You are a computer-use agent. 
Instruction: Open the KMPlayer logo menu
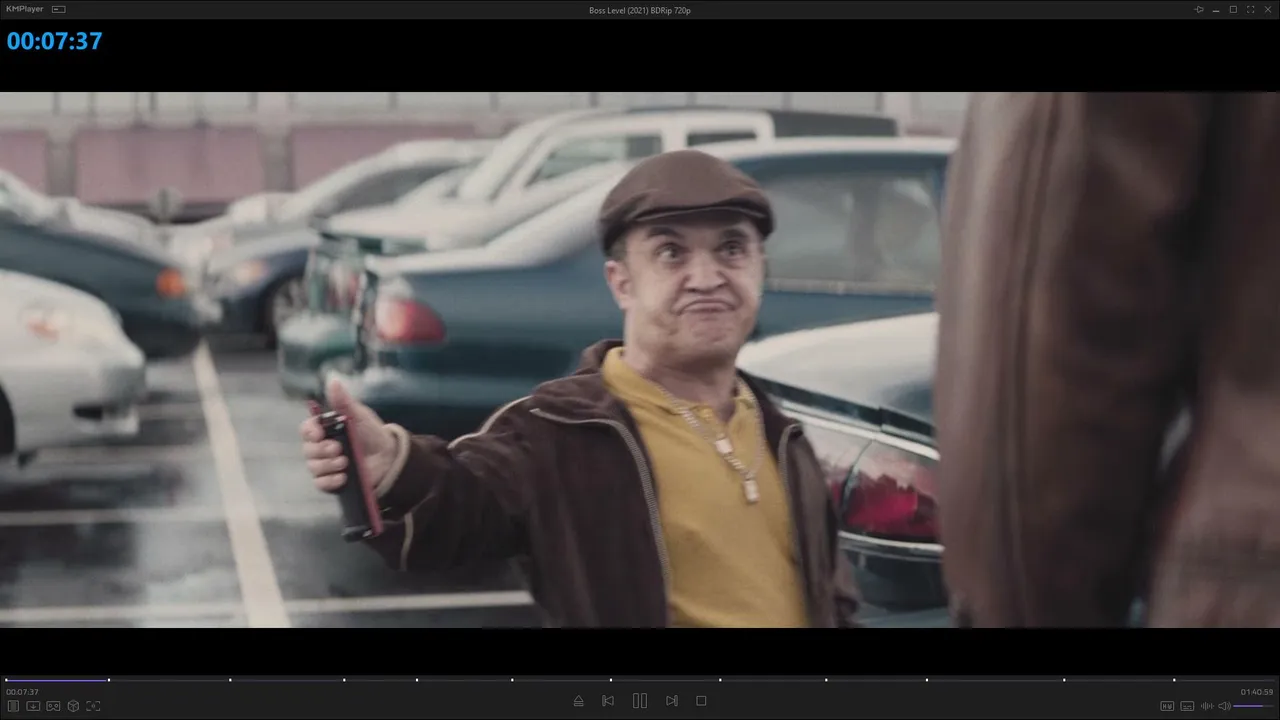point(26,10)
